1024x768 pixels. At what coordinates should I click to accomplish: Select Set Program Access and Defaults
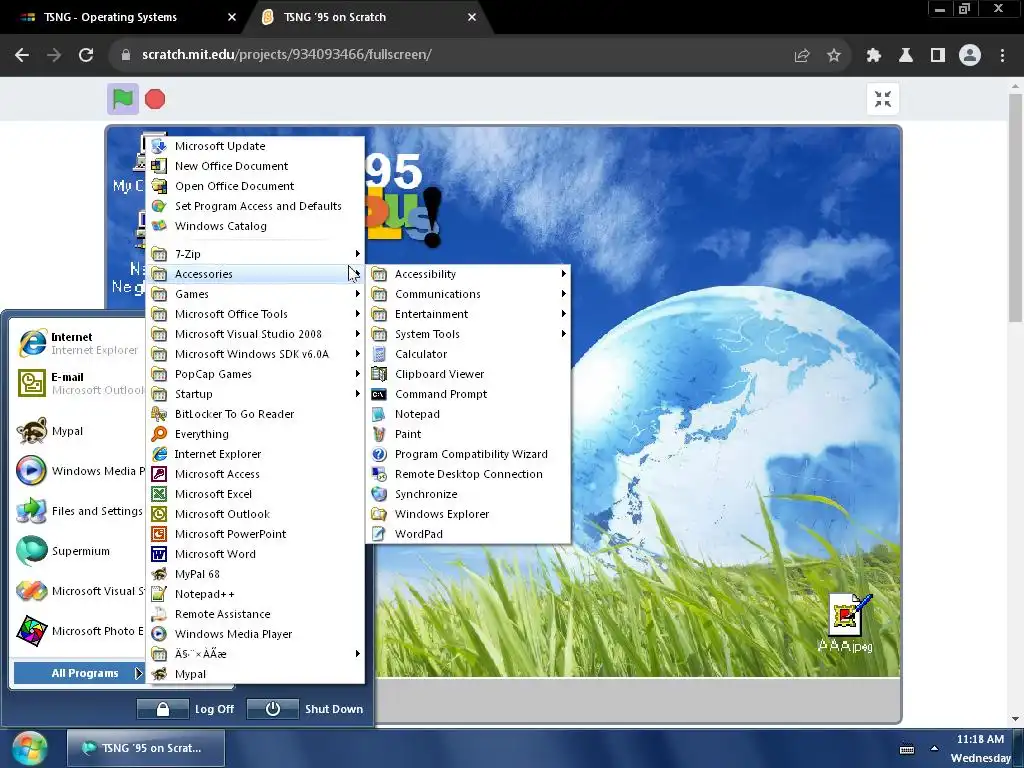(255, 206)
